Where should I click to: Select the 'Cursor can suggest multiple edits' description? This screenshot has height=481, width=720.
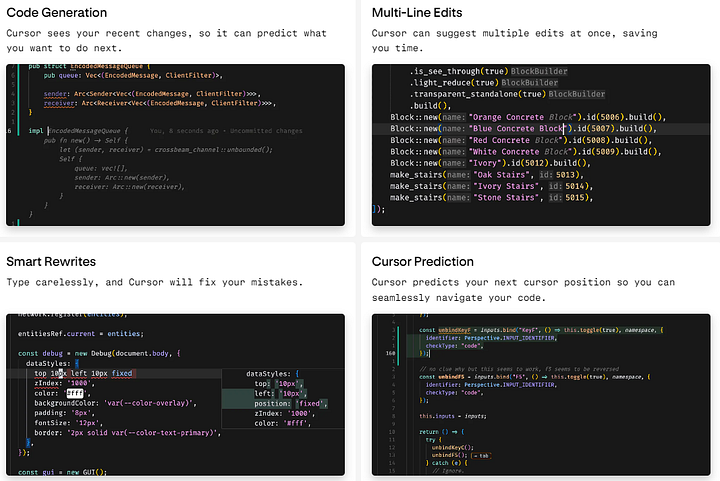coord(514,40)
